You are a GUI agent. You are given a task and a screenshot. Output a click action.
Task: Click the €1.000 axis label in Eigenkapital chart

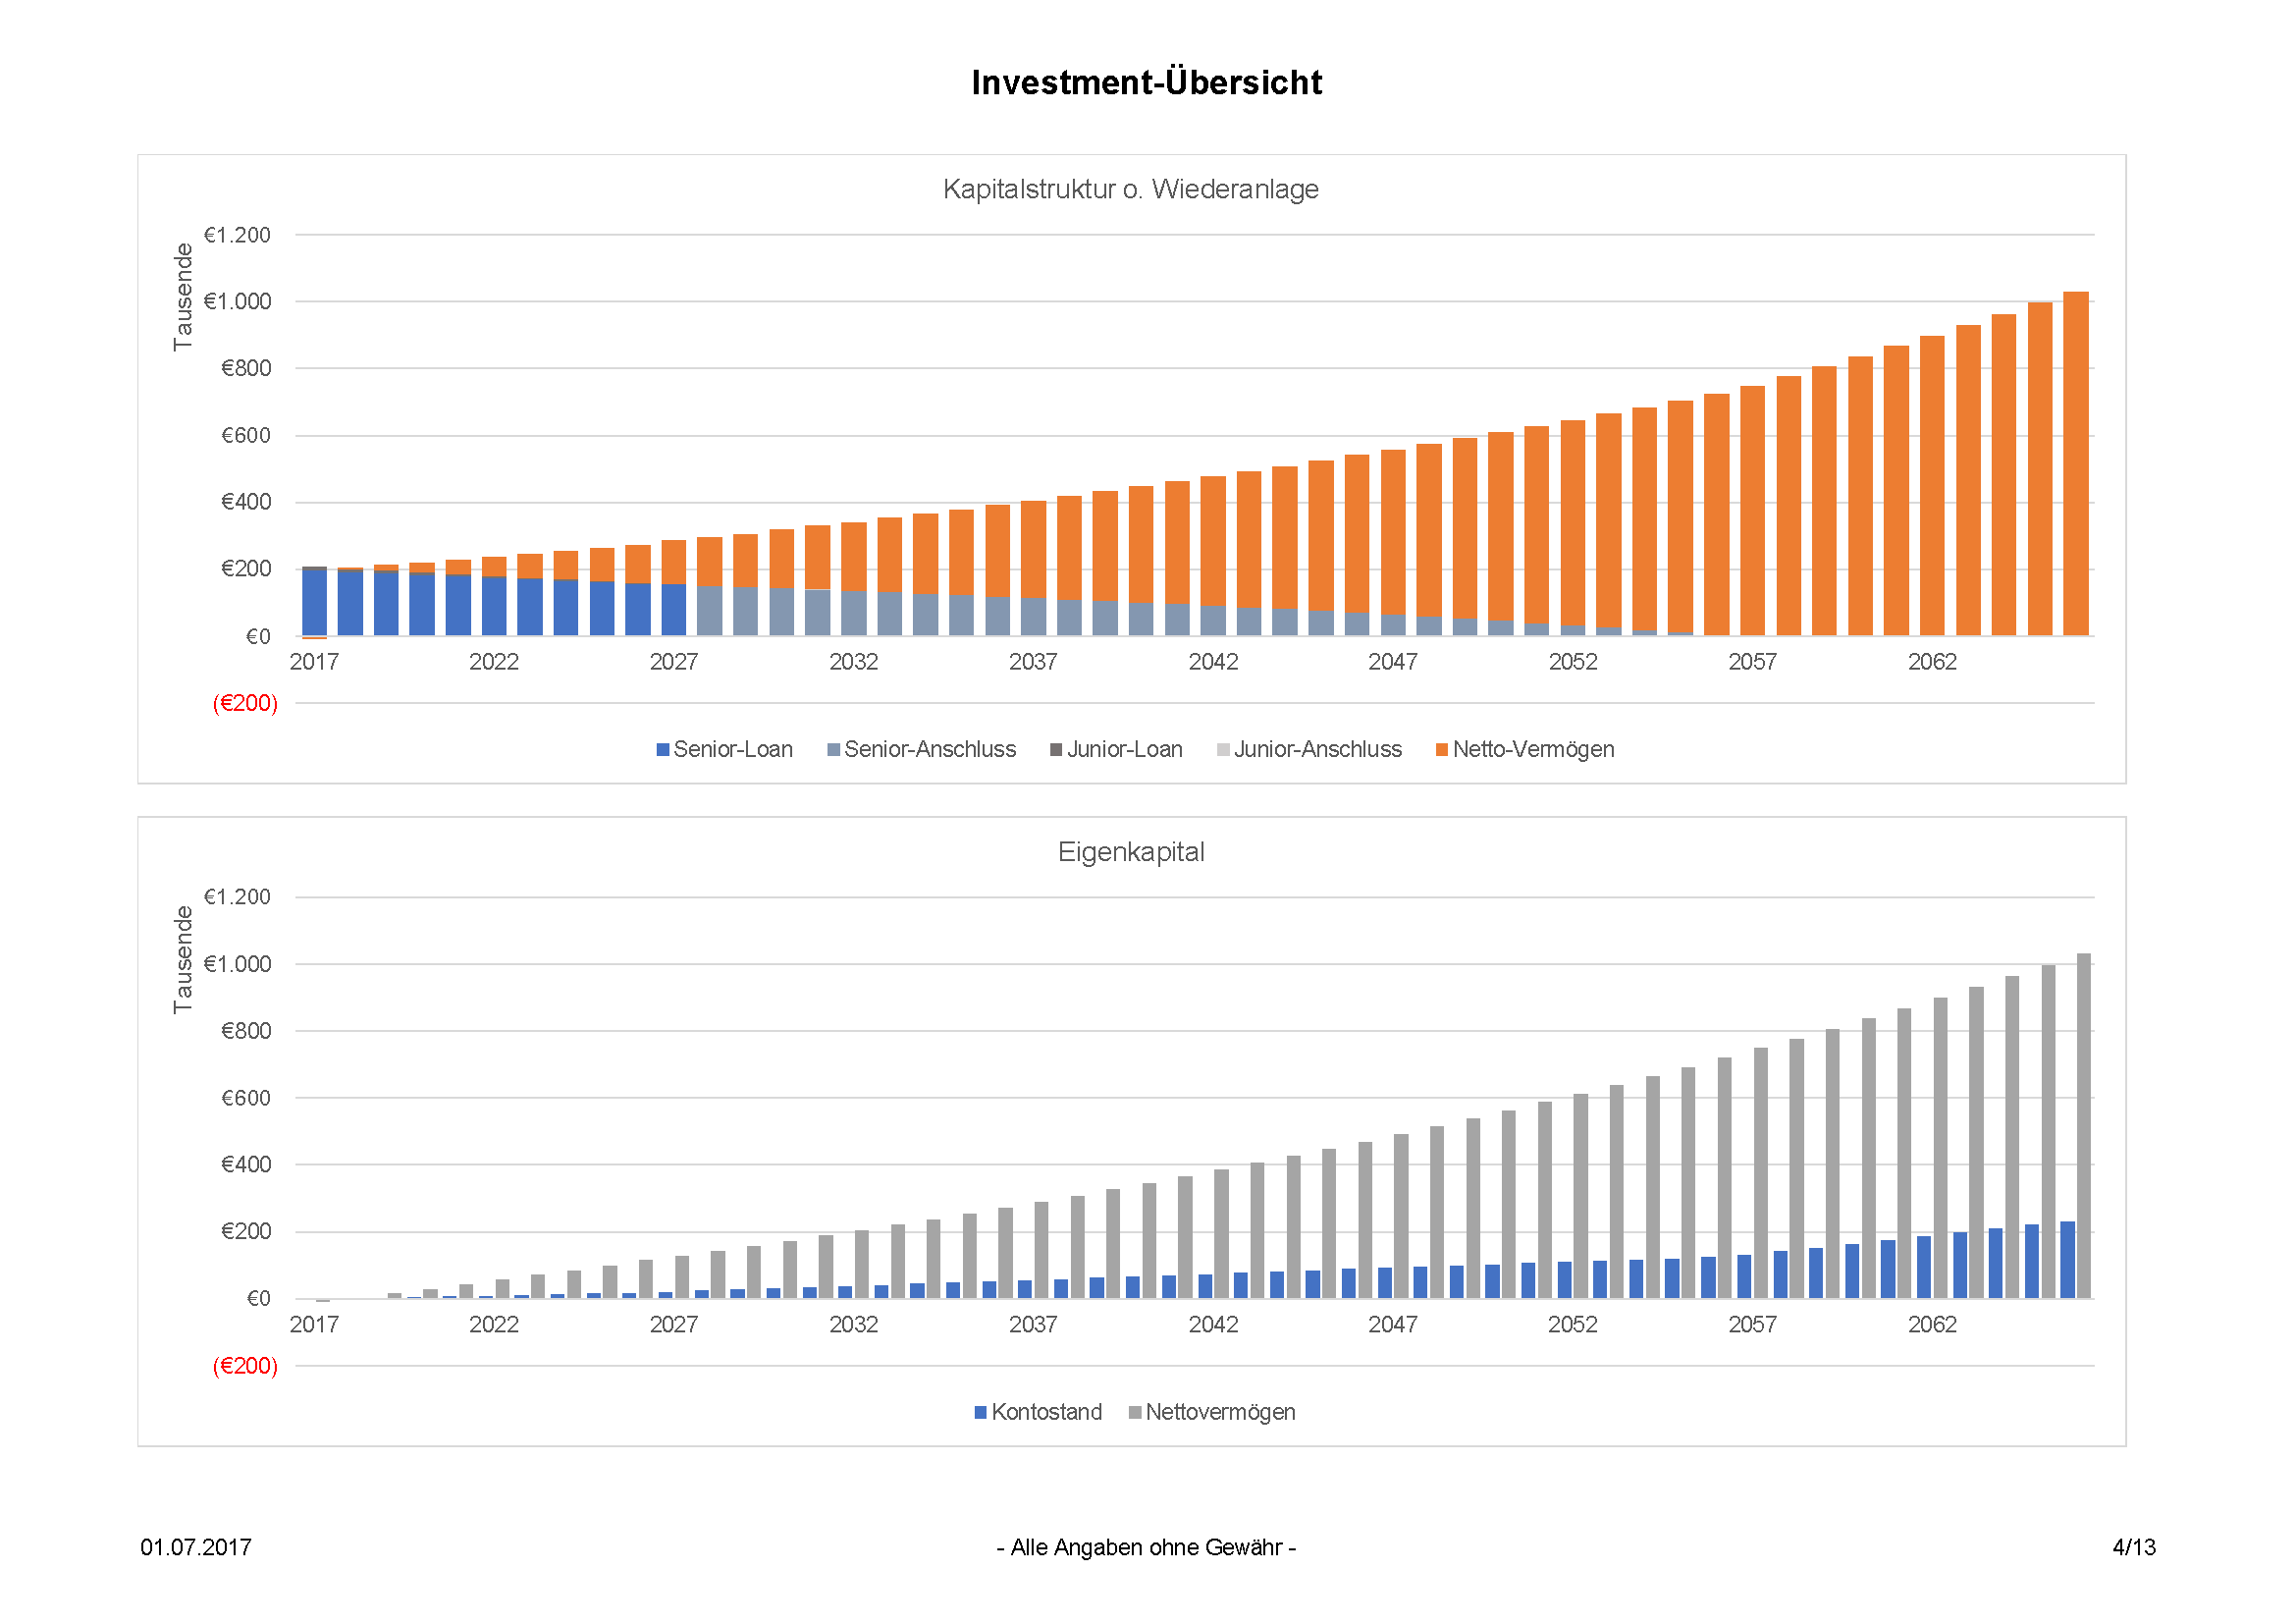click(237, 965)
